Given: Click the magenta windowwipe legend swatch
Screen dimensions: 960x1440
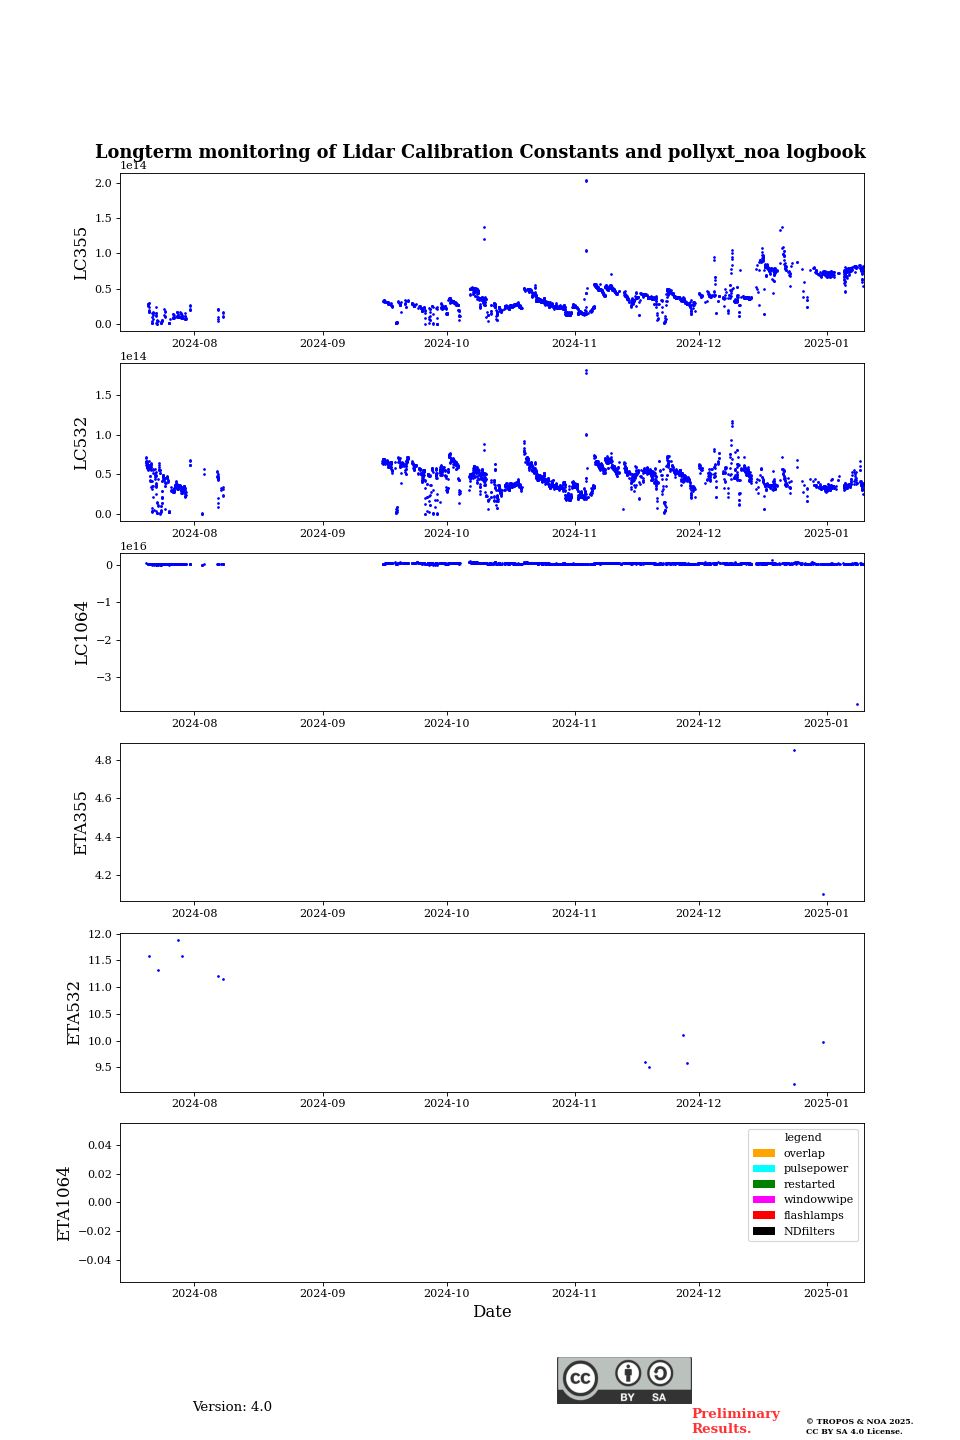Looking at the screenshot, I should (764, 1200).
